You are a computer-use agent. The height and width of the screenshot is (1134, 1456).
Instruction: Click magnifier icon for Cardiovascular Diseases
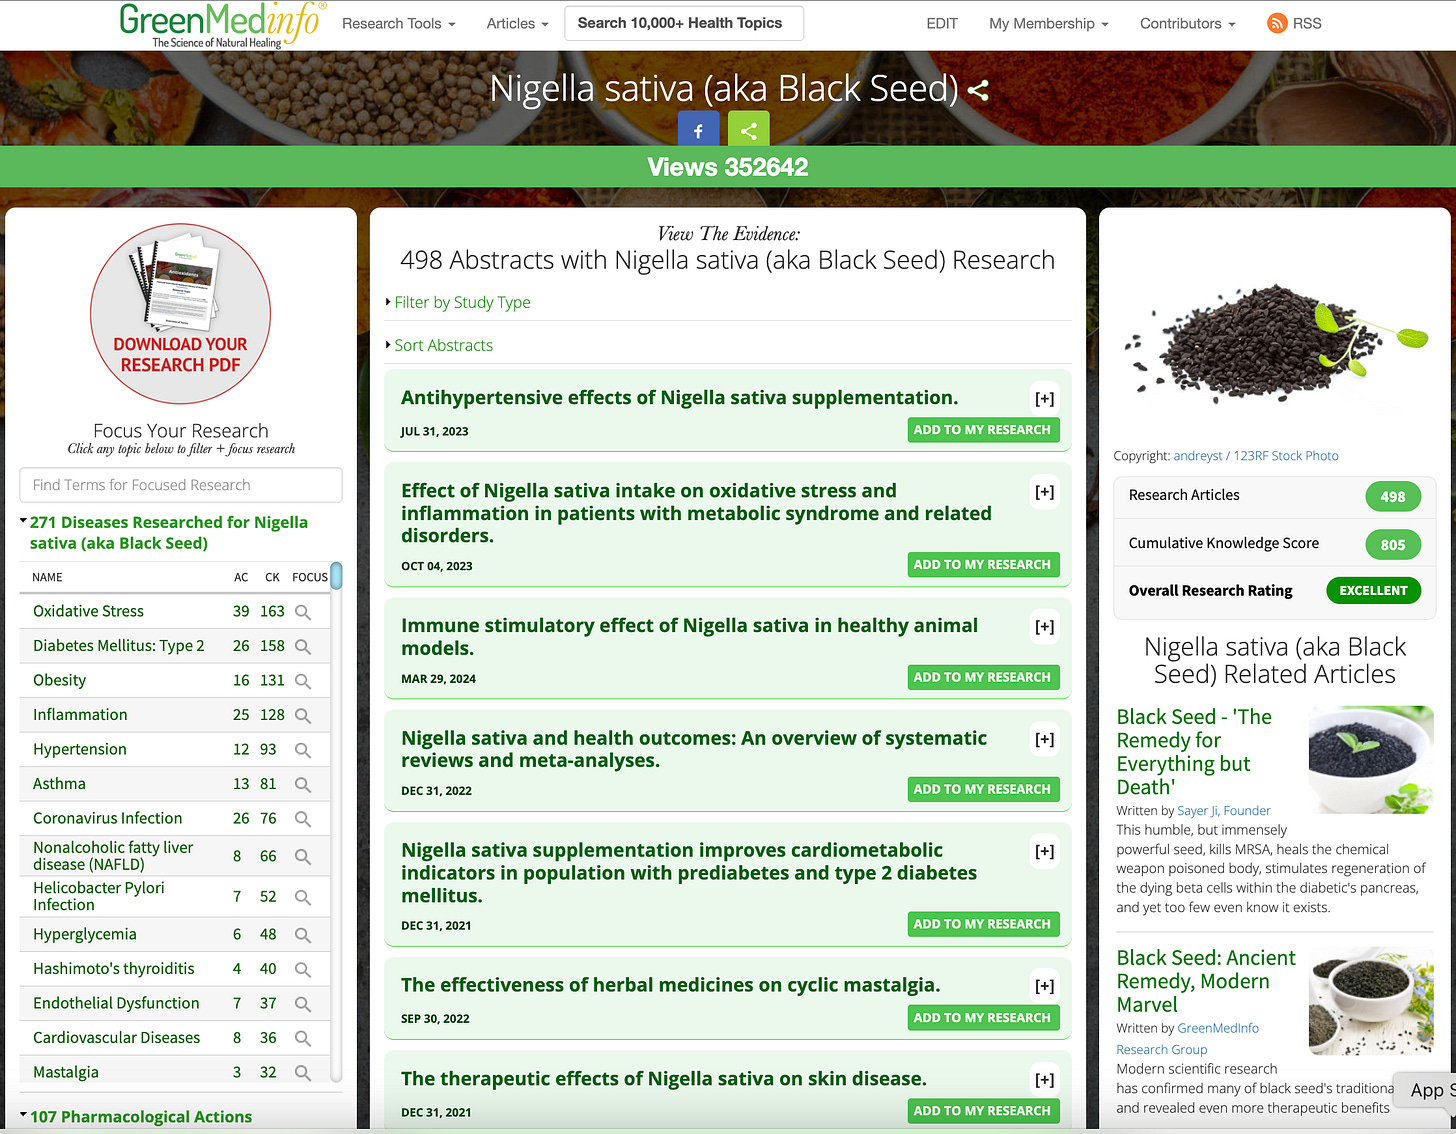[303, 1039]
